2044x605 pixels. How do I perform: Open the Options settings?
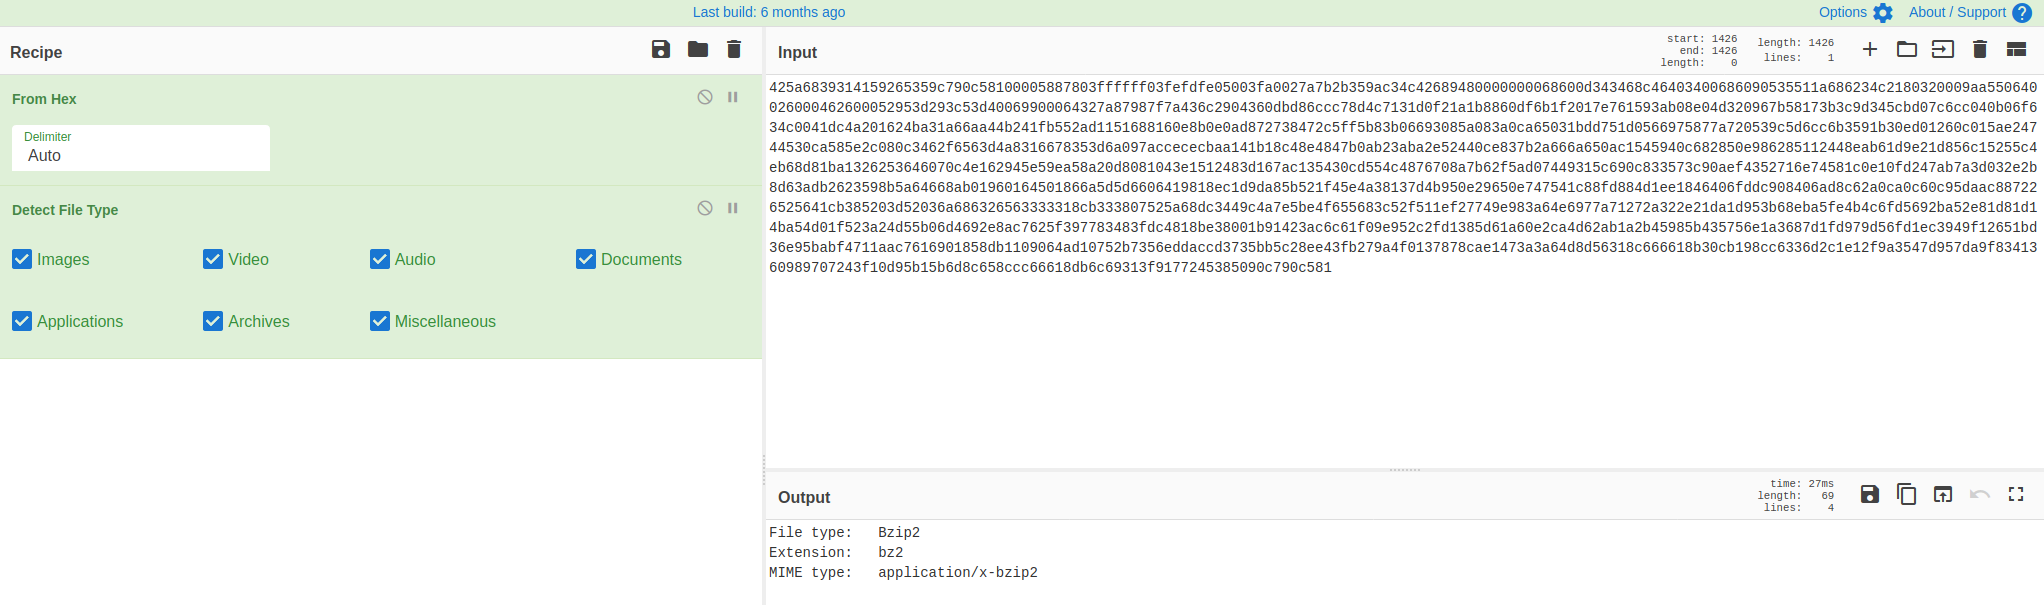click(1855, 12)
